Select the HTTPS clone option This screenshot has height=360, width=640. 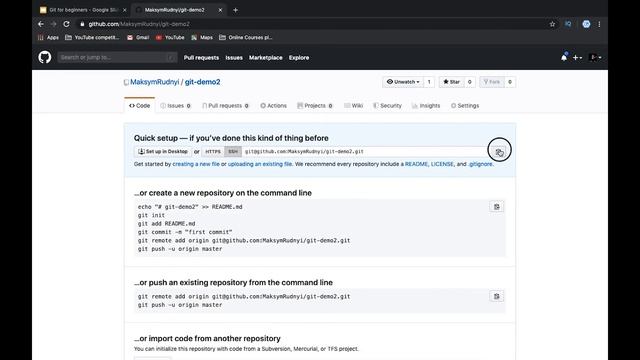(213, 151)
